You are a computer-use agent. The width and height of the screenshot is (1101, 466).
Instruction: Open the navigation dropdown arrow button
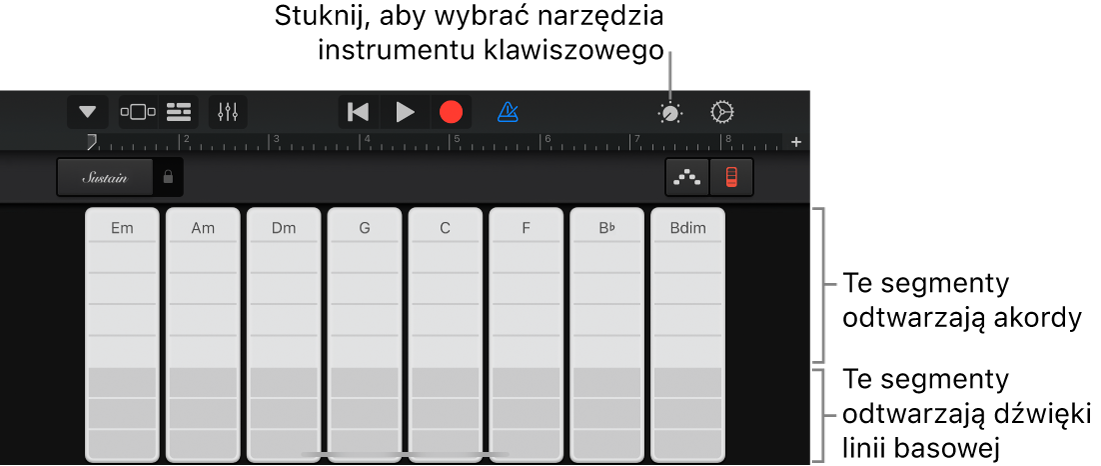tap(88, 112)
